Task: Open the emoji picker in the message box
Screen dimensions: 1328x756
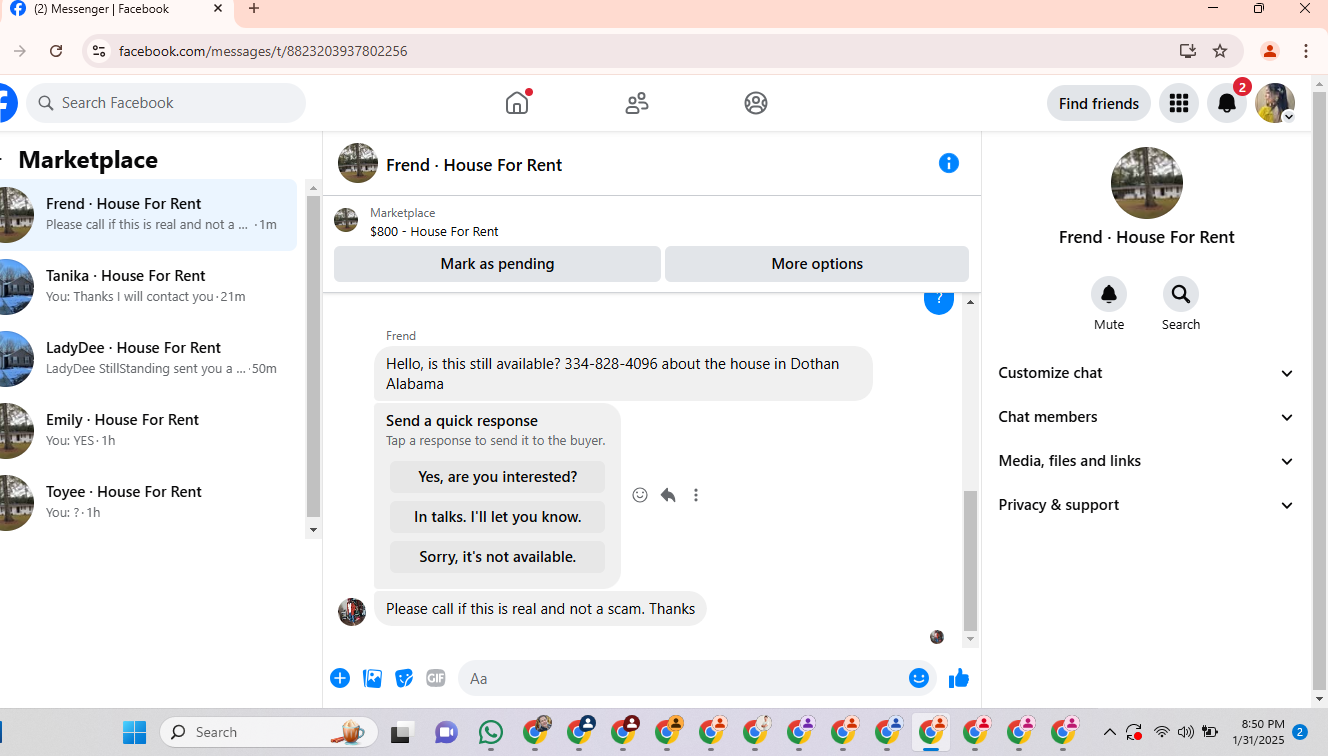Action: 919,678
